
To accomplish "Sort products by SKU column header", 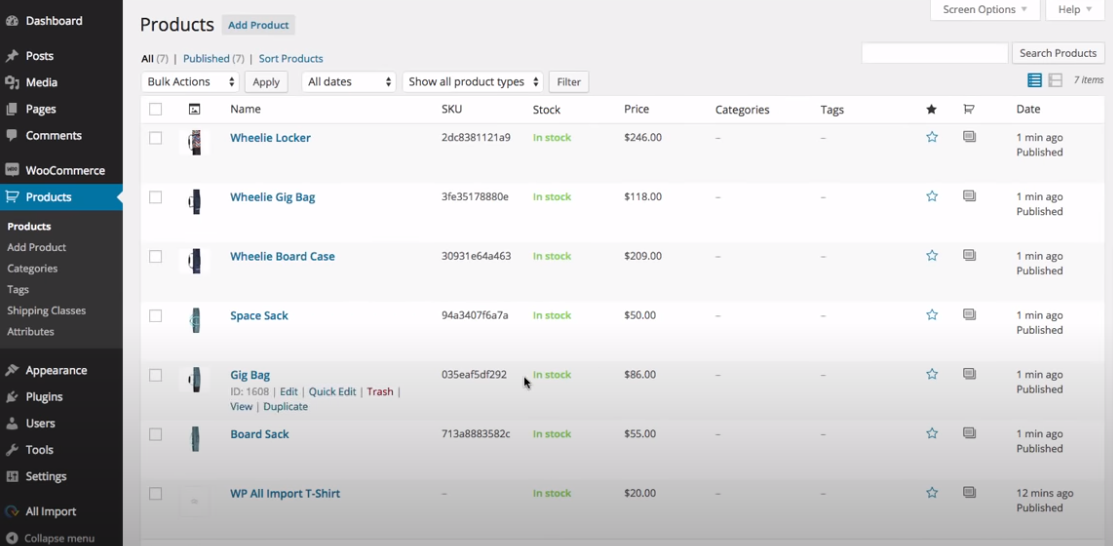I will pyautogui.click(x=451, y=109).
